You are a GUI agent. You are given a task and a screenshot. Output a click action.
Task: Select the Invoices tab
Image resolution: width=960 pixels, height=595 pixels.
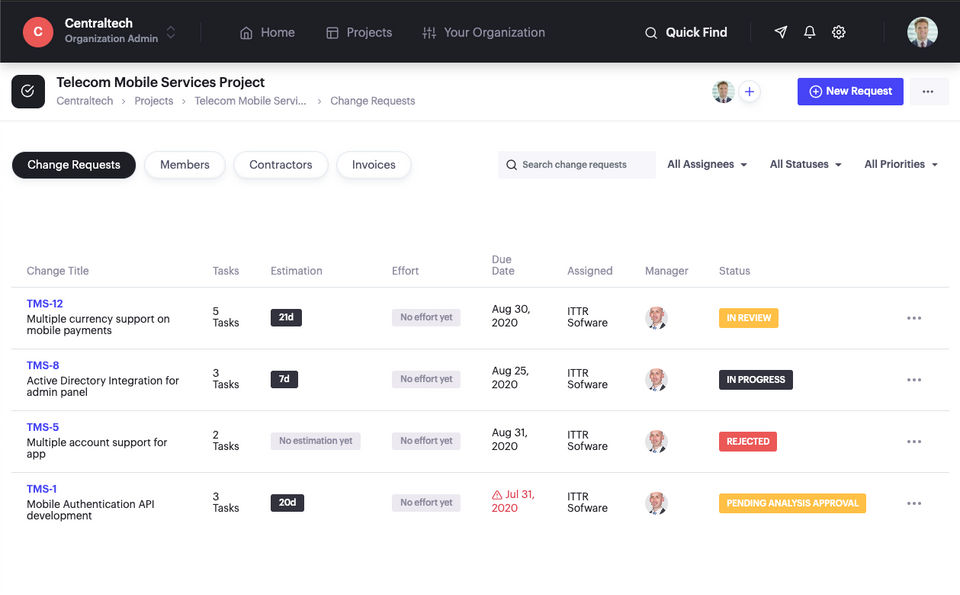tap(374, 165)
